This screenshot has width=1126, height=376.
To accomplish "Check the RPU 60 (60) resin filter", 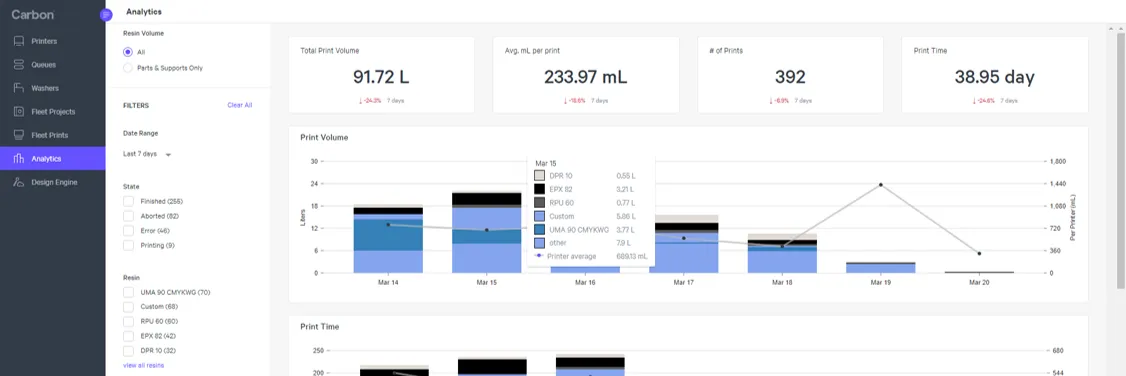I will coord(129,321).
